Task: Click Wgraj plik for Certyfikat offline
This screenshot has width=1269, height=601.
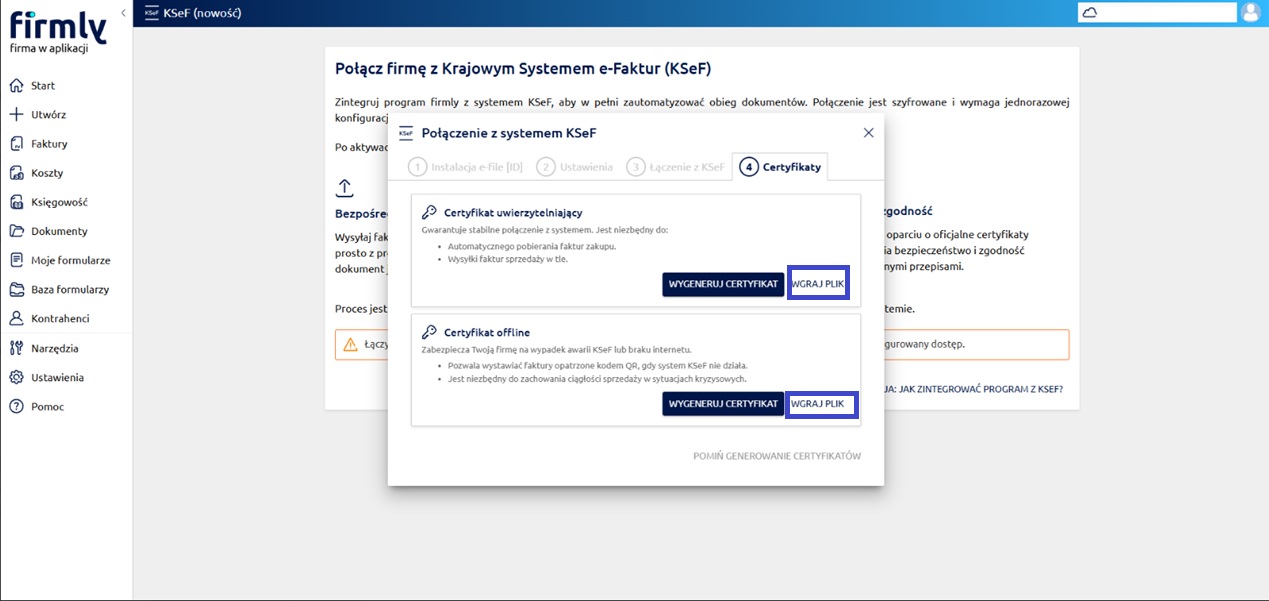Action: click(817, 404)
